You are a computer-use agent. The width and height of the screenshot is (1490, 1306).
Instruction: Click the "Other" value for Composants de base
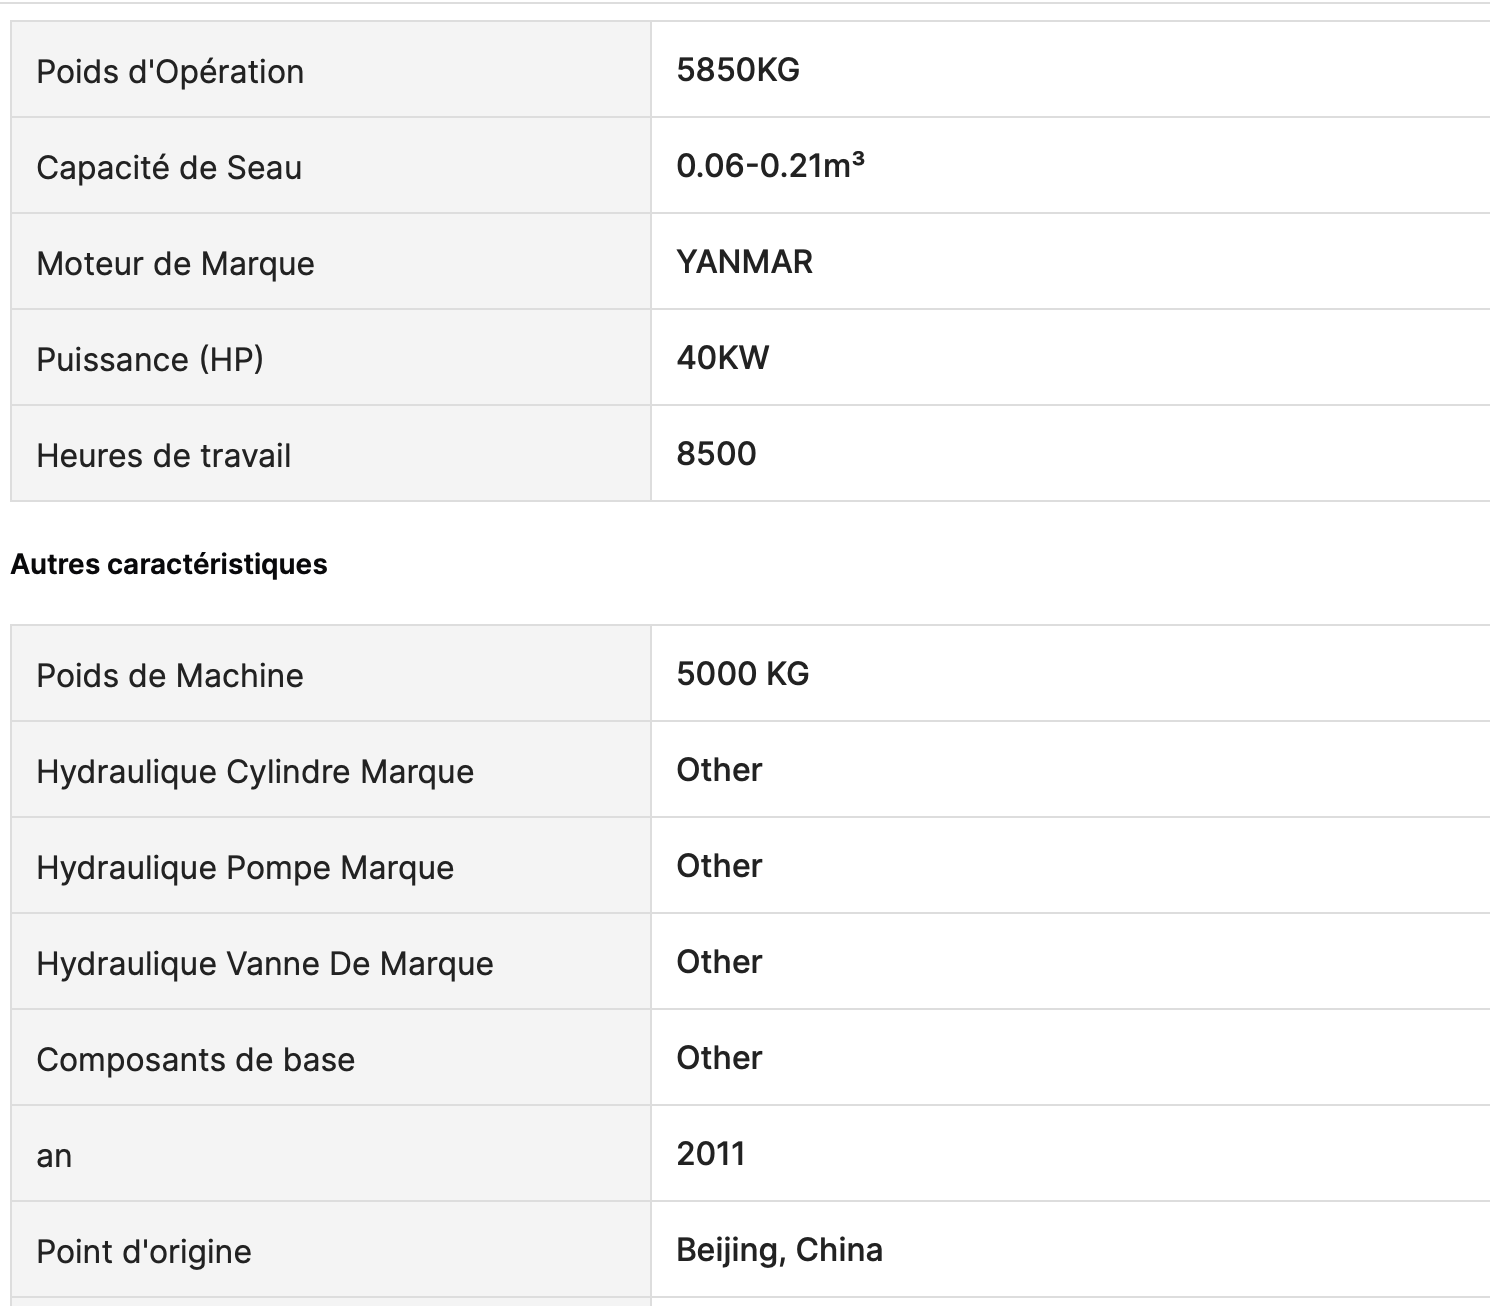click(x=719, y=1058)
